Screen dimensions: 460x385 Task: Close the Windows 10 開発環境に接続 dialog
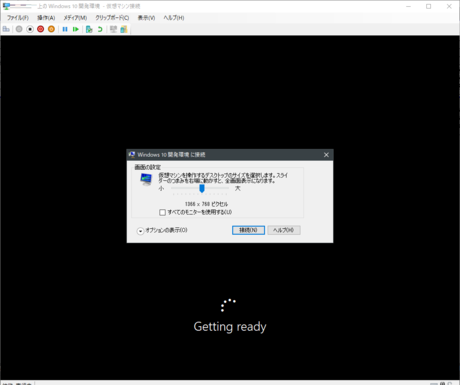point(326,155)
